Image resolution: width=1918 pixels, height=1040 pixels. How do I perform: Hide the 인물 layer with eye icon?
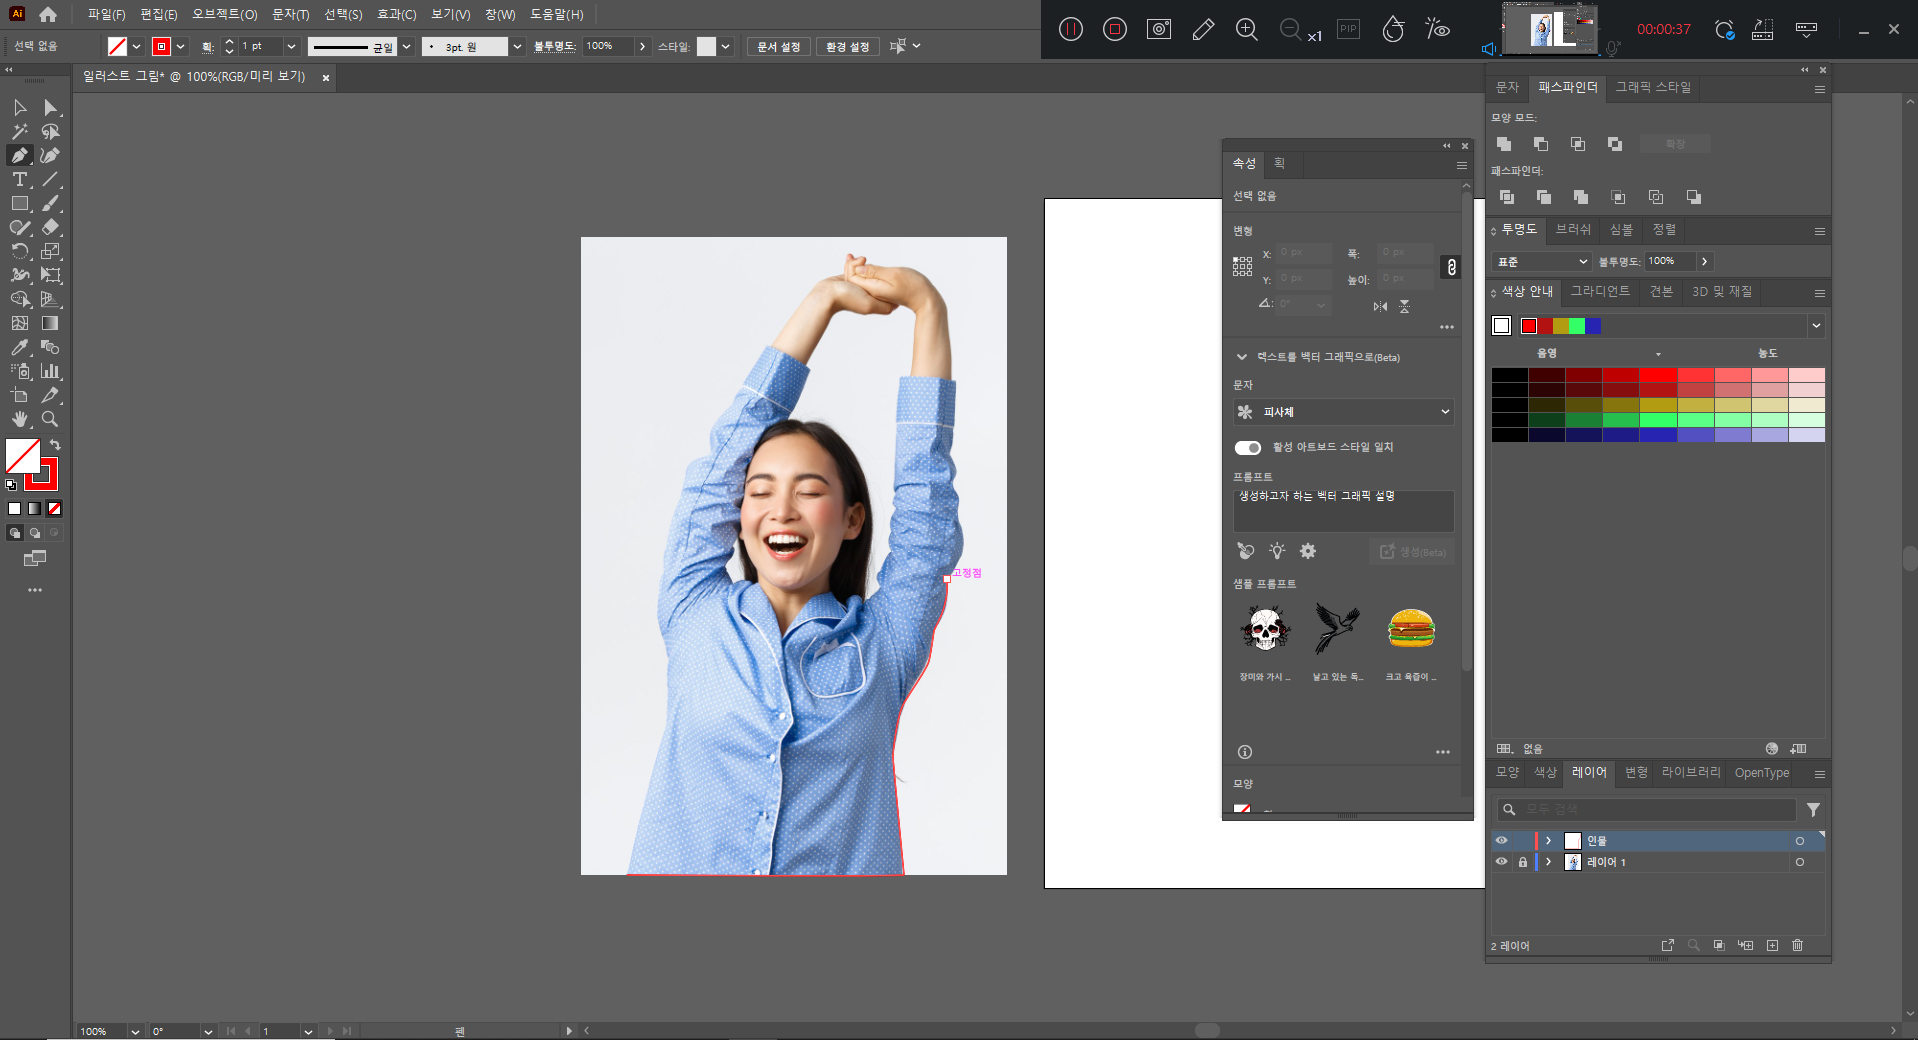click(x=1501, y=841)
